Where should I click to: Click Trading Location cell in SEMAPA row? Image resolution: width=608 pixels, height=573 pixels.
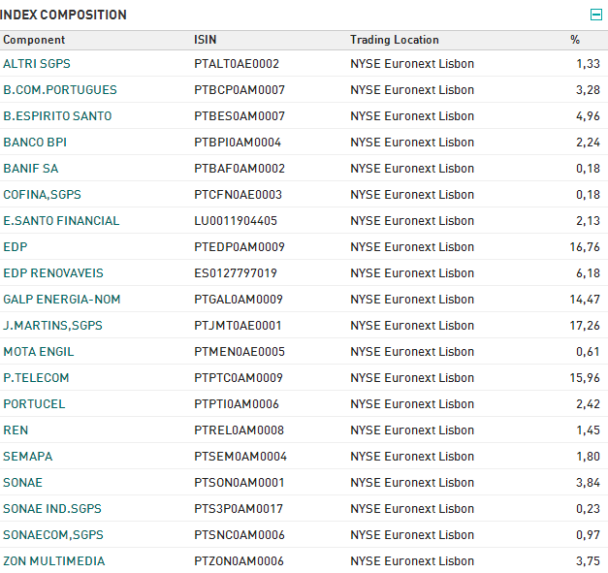pyautogui.click(x=412, y=456)
